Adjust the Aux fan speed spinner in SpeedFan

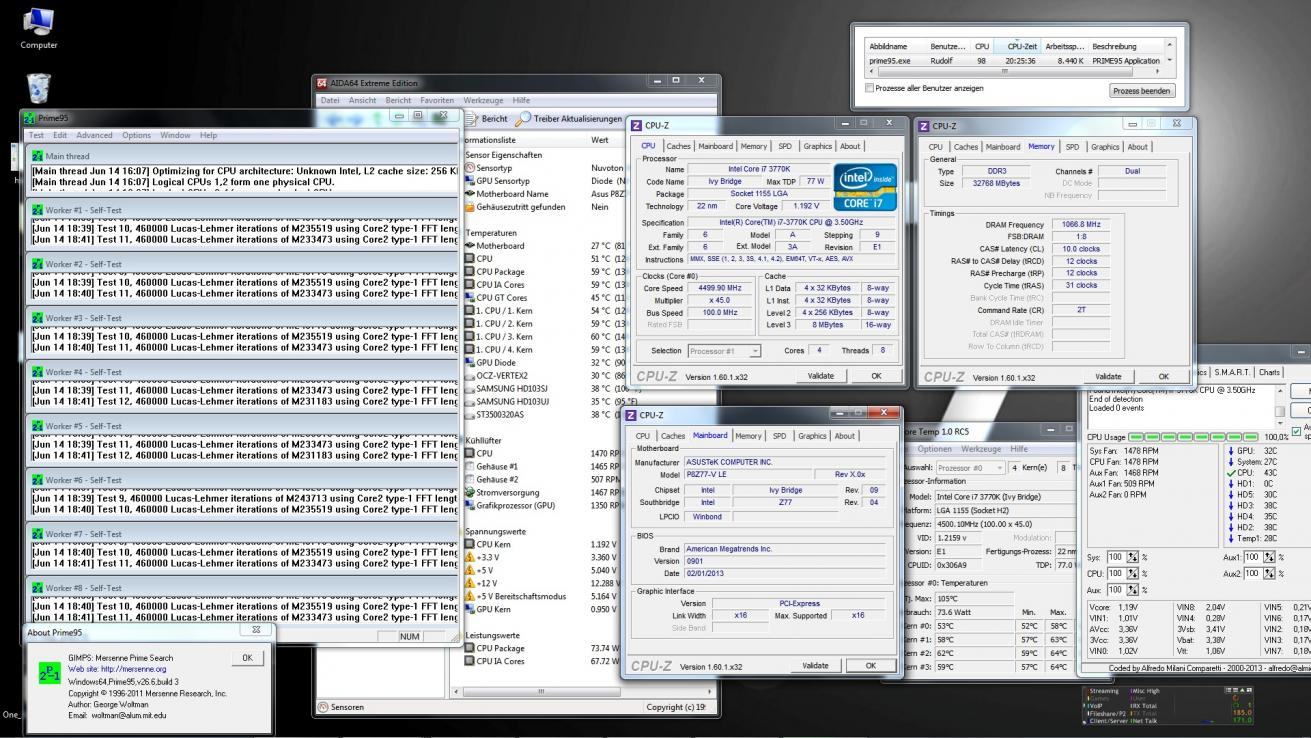click(1131, 590)
